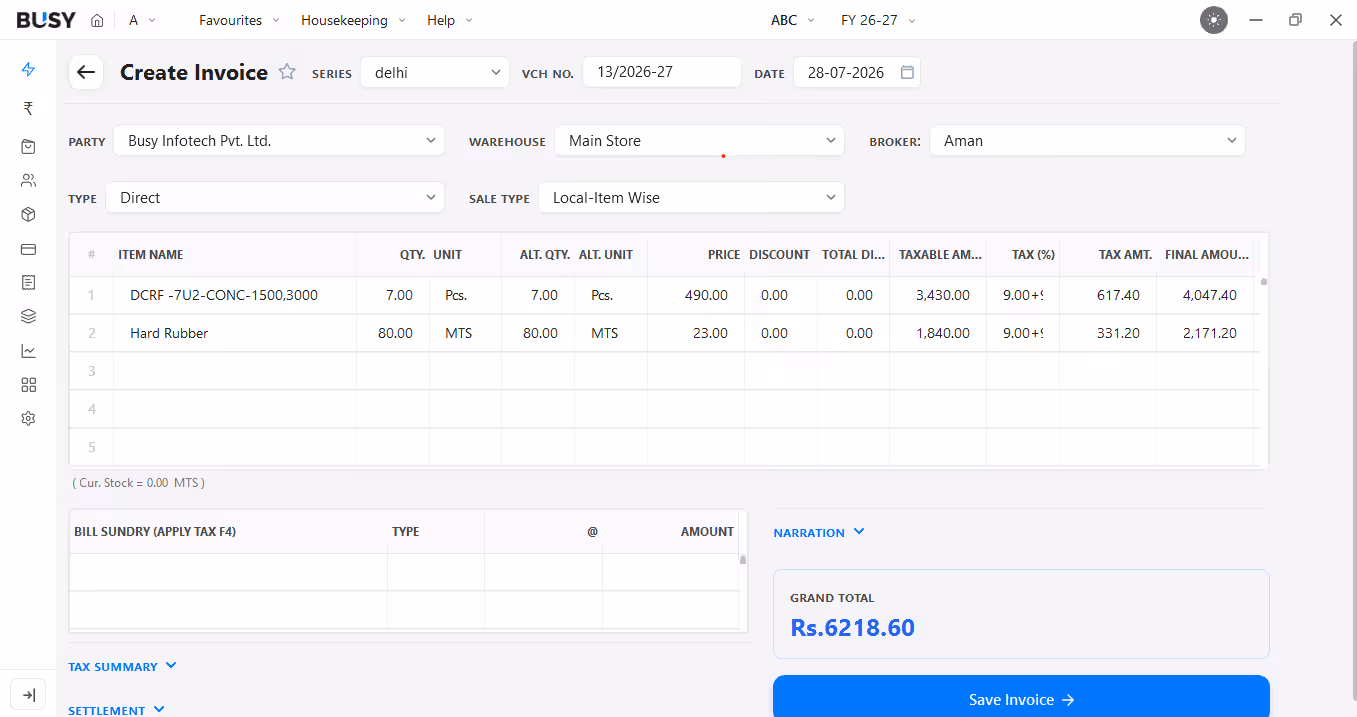Image resolution: width=1357 pixels, height=717 pixels.
Task: Open the Warehouse dropdown Main Store
Action: [x=699, y=141]
